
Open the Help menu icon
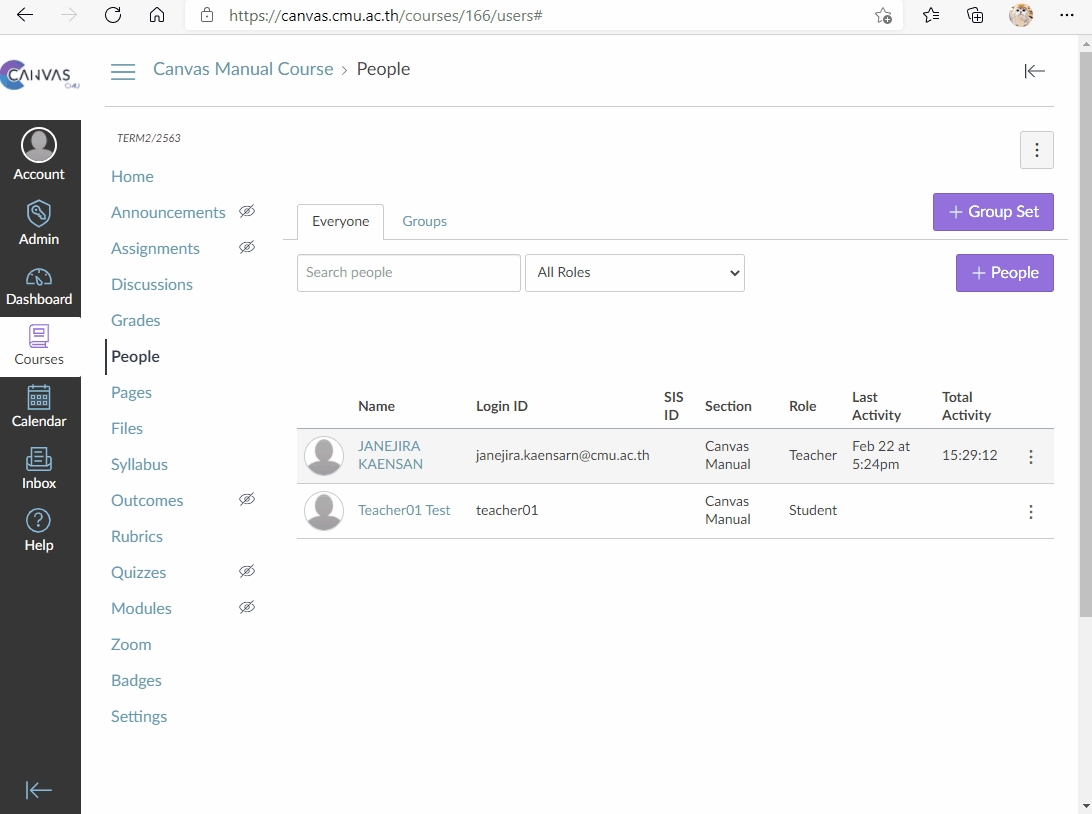tap(39, 530)
